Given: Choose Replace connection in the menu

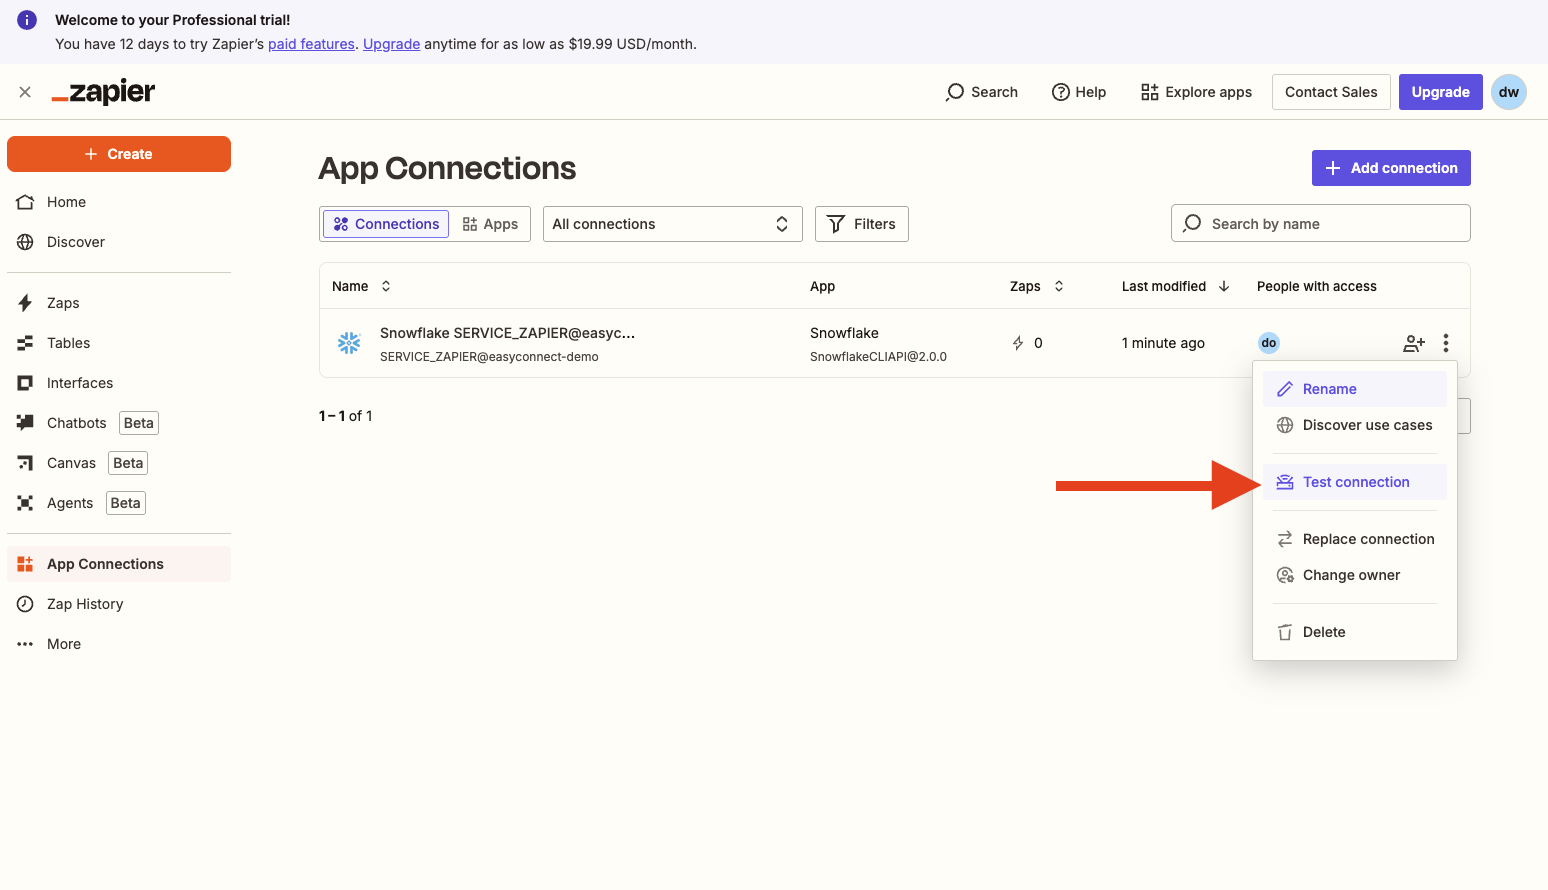Looking at the screenshot, I should (x=1355, y=539).
